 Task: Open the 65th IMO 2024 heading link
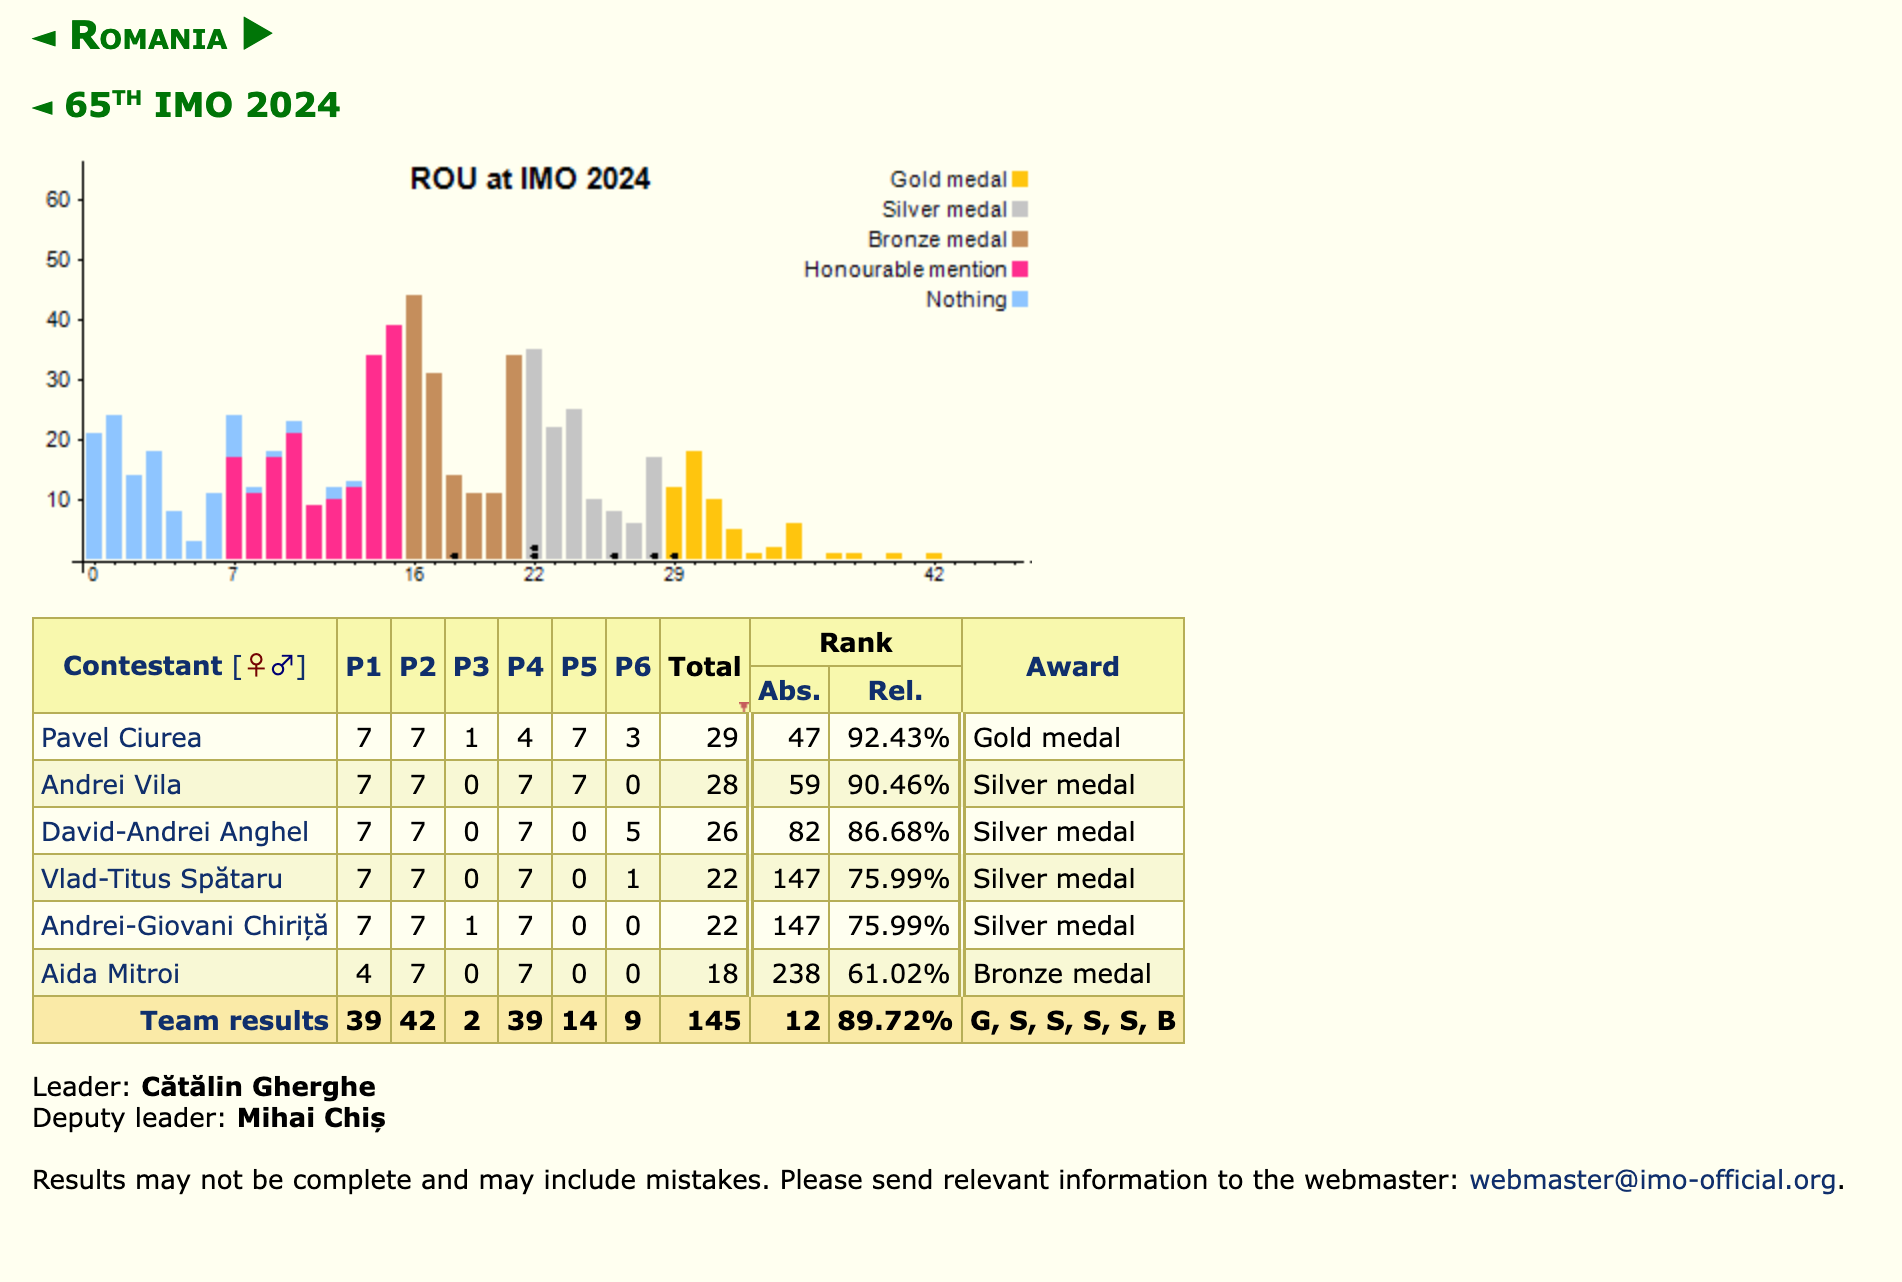click(x=201, y=105)
